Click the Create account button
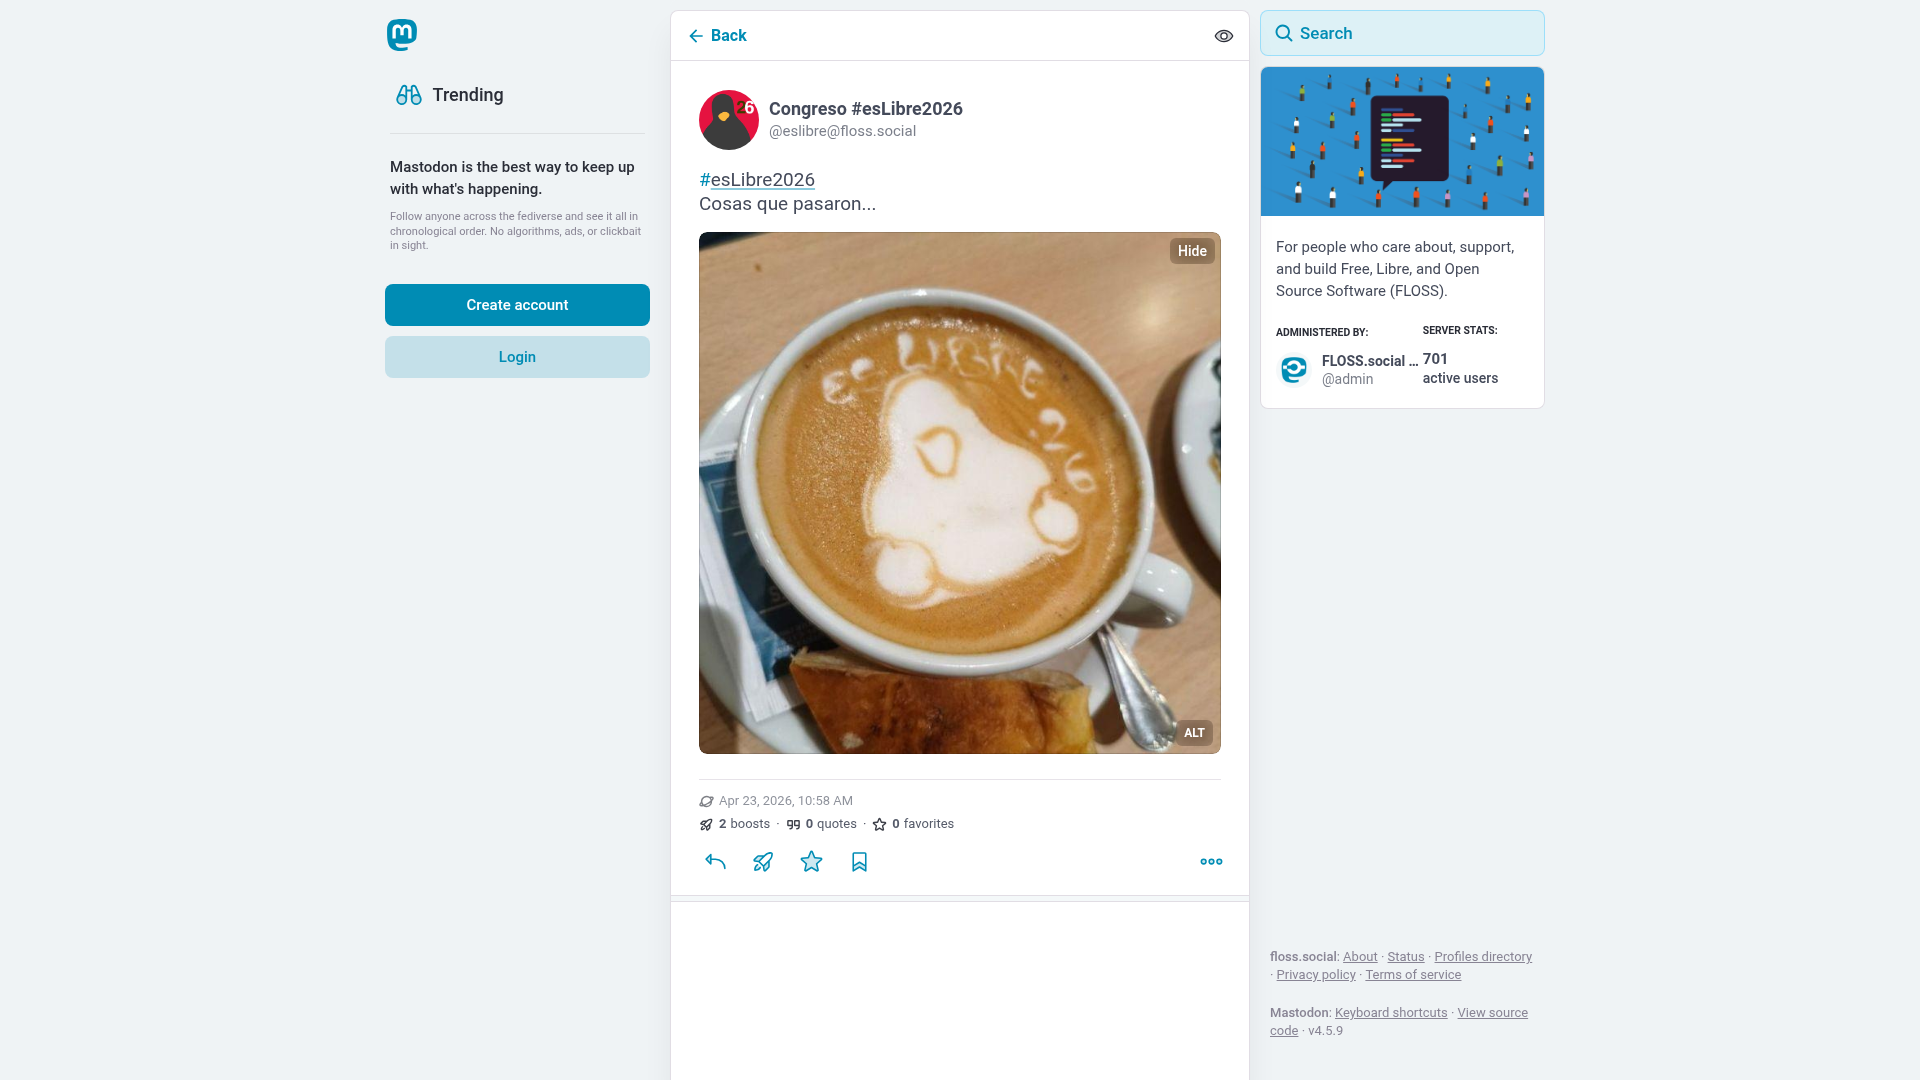The height and width of the screenshot is (1080, 1920). [x=517, y=305]
